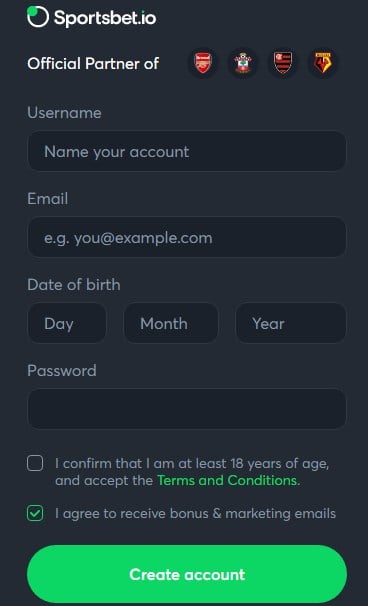Focus the Username 'Name your account' field

tap(187, 151)
